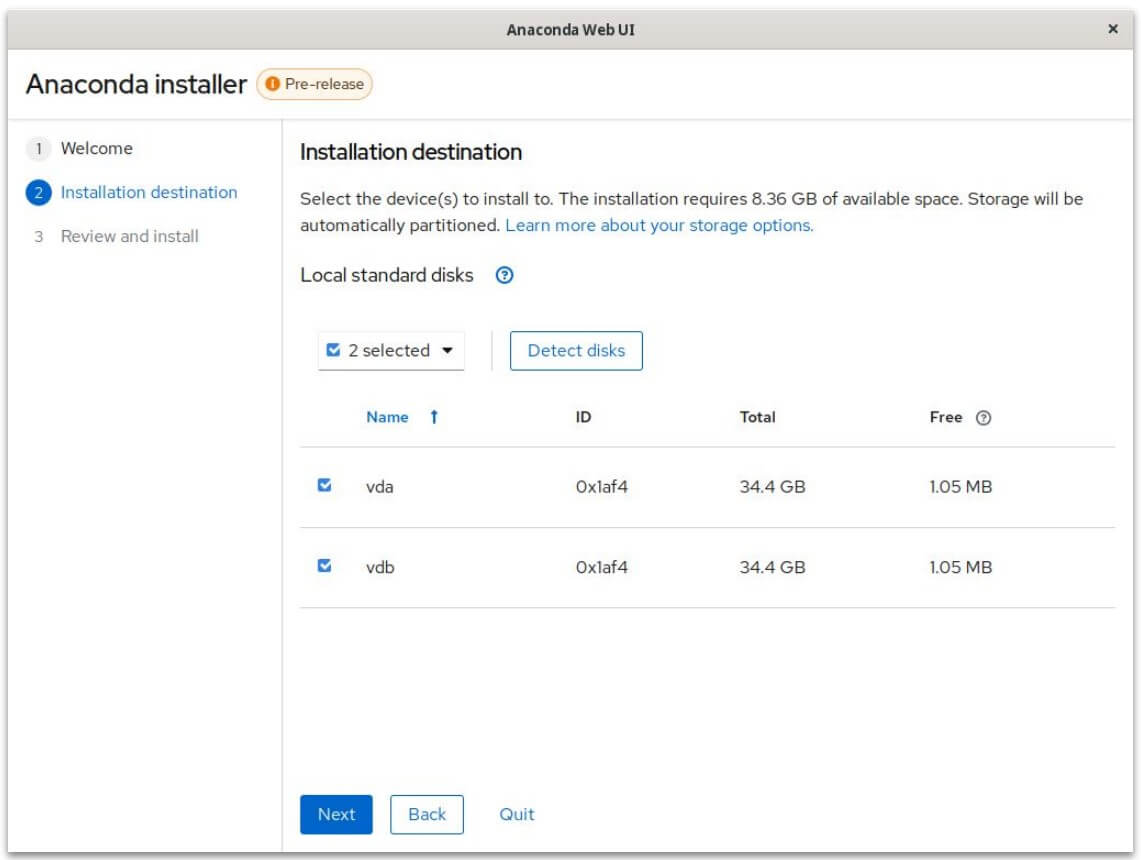Viewport: 1141px width, 860px height.
Task: Click the Detect disks button
Action: coord(576,350)
